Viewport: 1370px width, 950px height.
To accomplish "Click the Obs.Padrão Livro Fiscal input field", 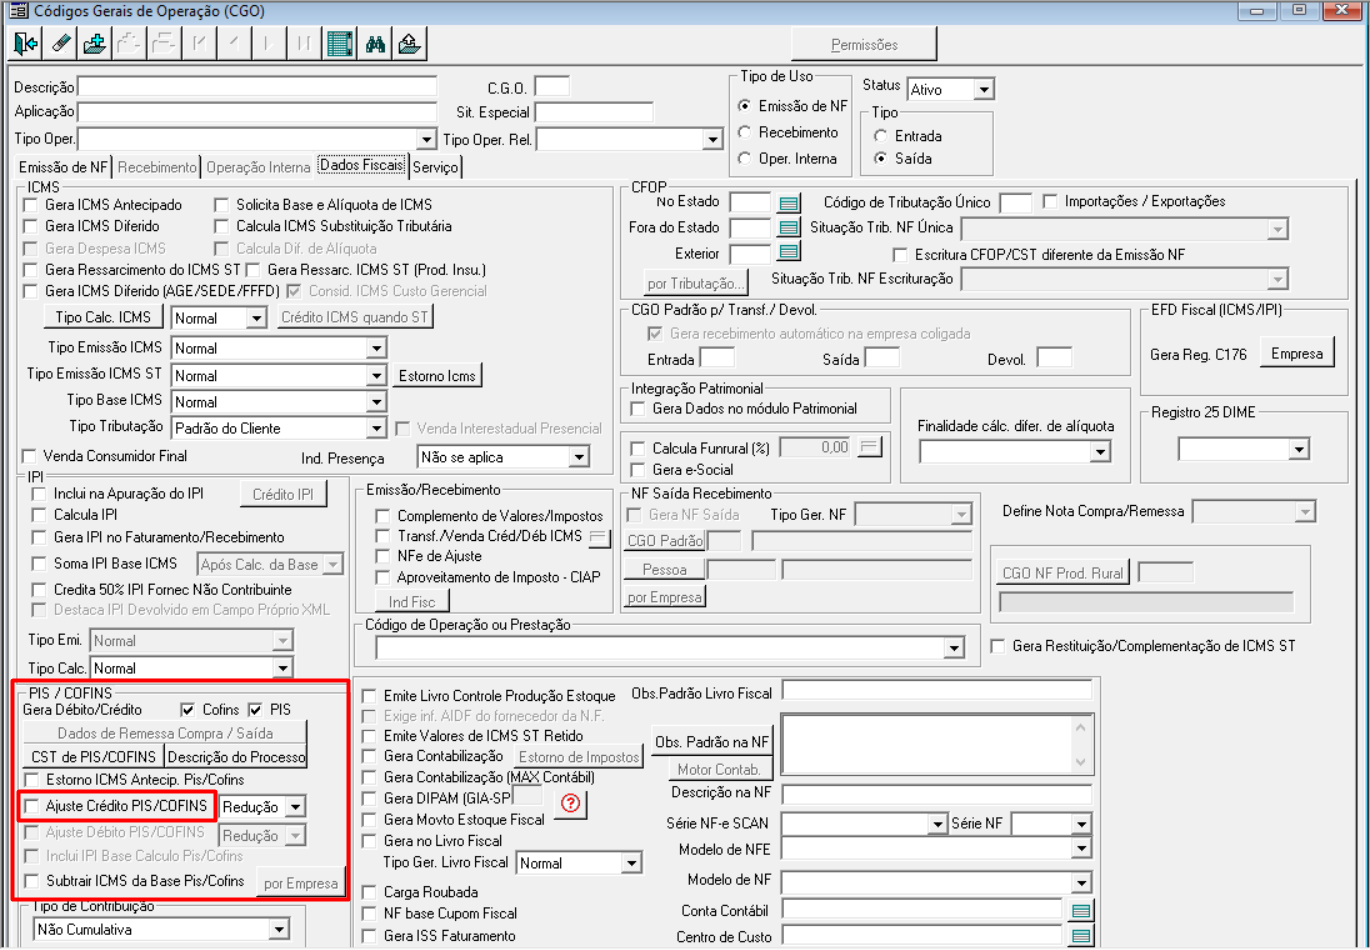I will [937, 691].
